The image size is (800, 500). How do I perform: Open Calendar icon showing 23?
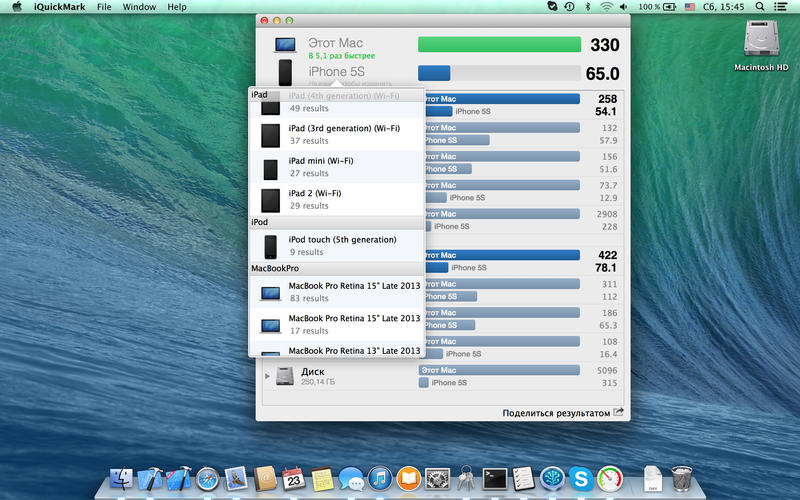point(293,479)
